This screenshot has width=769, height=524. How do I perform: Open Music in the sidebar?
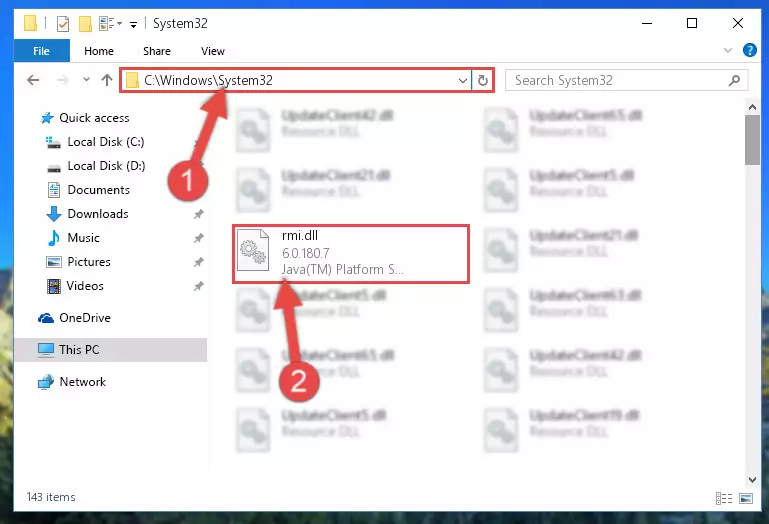tap(83, 238)
